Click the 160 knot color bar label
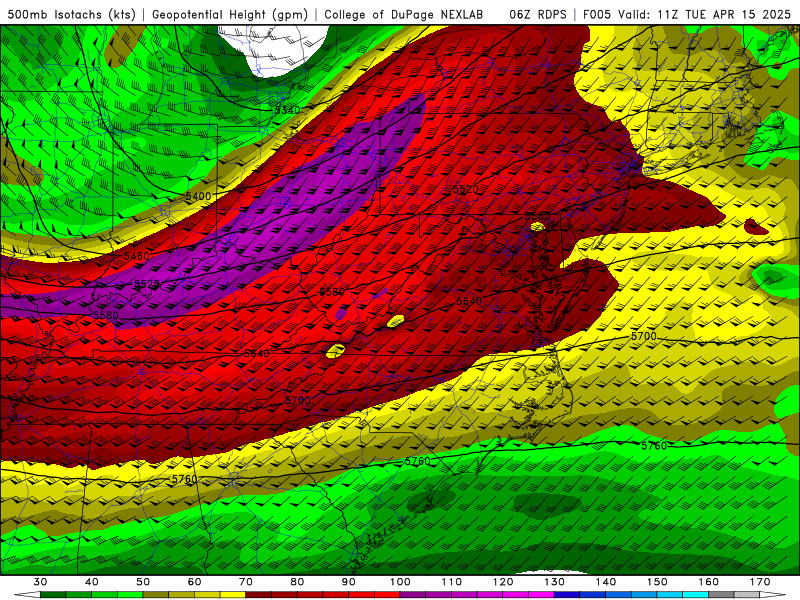 tap(709, 582)
